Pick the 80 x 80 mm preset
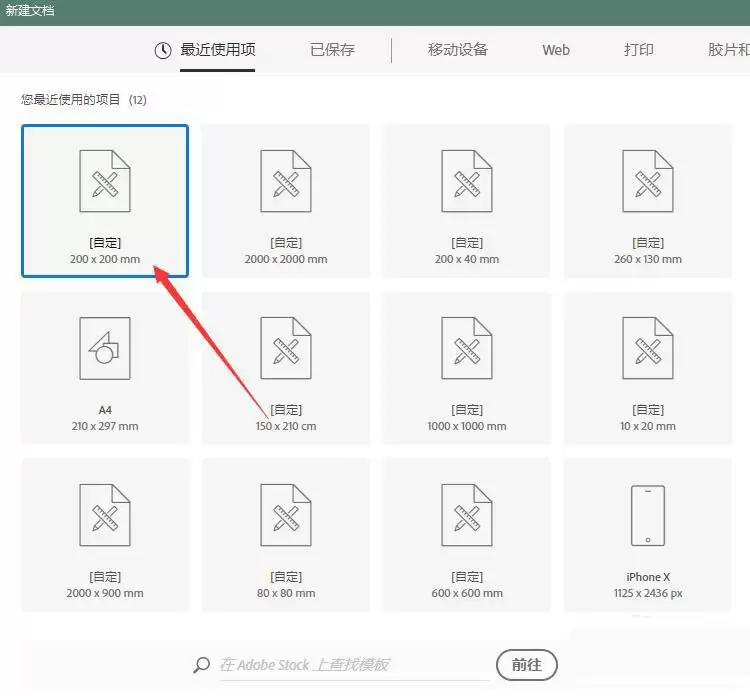This screenshot has height=696, width=750. tap(286, 535)
